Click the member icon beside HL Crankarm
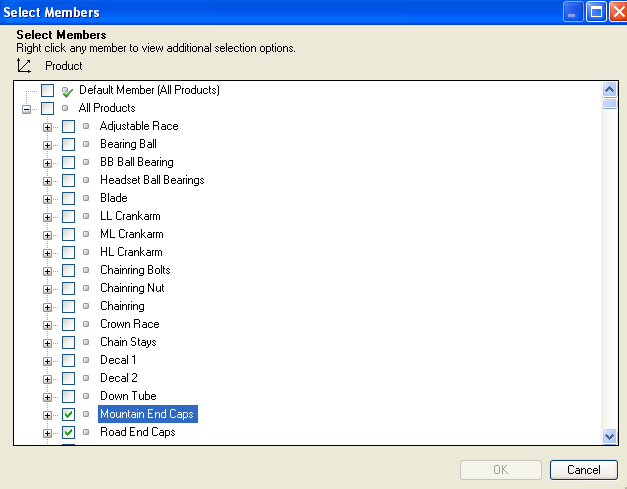627x489 pixels. click(x=86, y=252)
